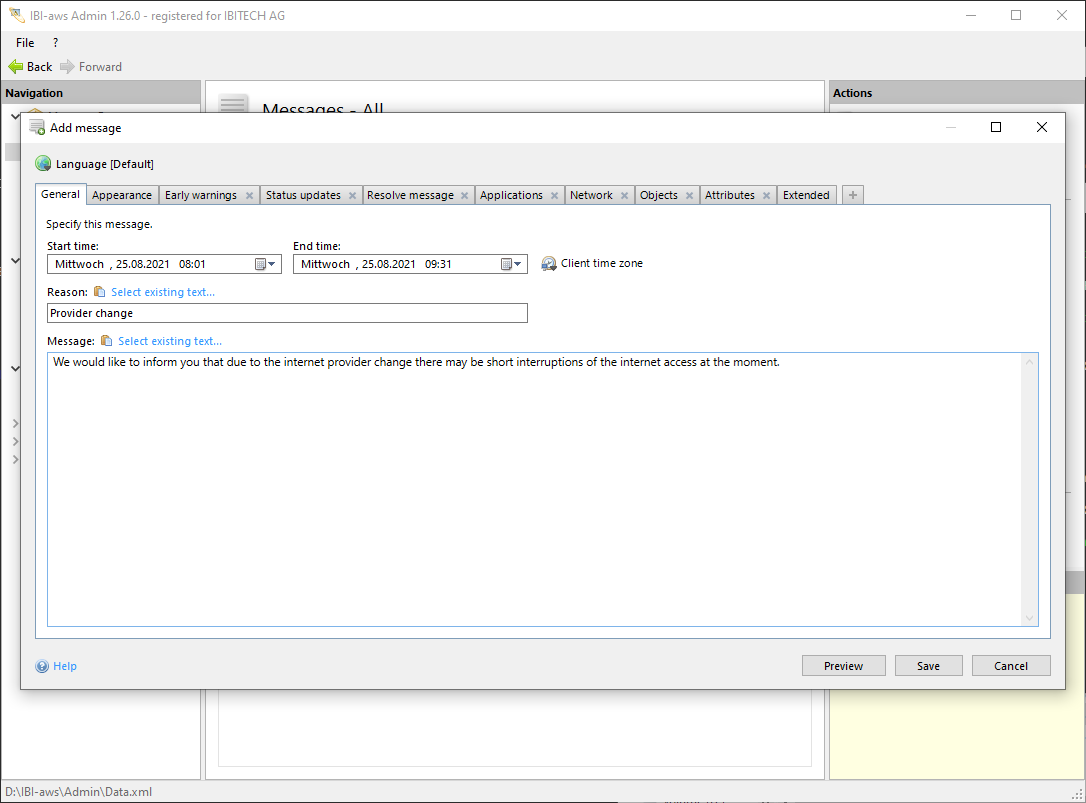The height and width of the screenshot is (803, 1086).
Task: Click the message box scrollbar down arrow
Action: tap(1030, 618)
